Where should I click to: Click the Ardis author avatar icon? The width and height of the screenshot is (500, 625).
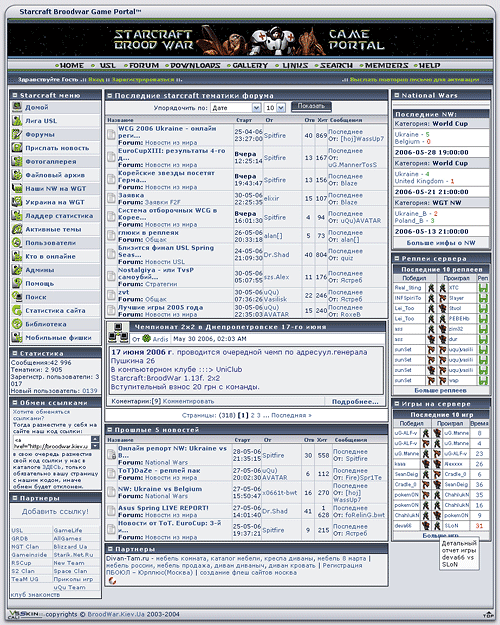(x=146, y=338)
